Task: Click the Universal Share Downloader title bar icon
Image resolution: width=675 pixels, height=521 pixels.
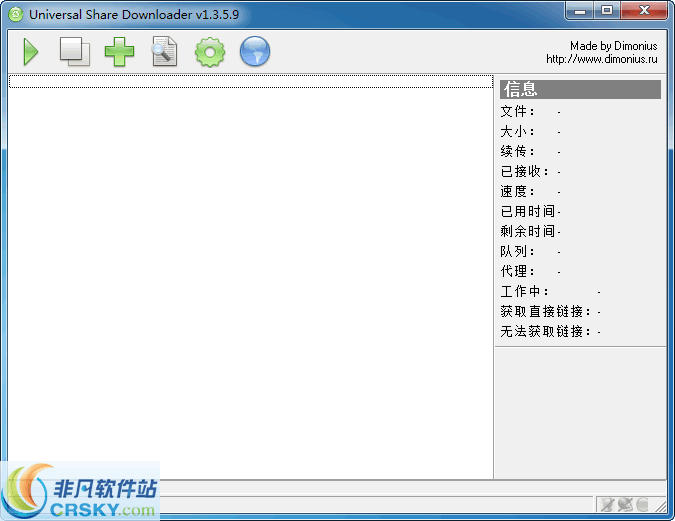Action: (x=16, y=14)
